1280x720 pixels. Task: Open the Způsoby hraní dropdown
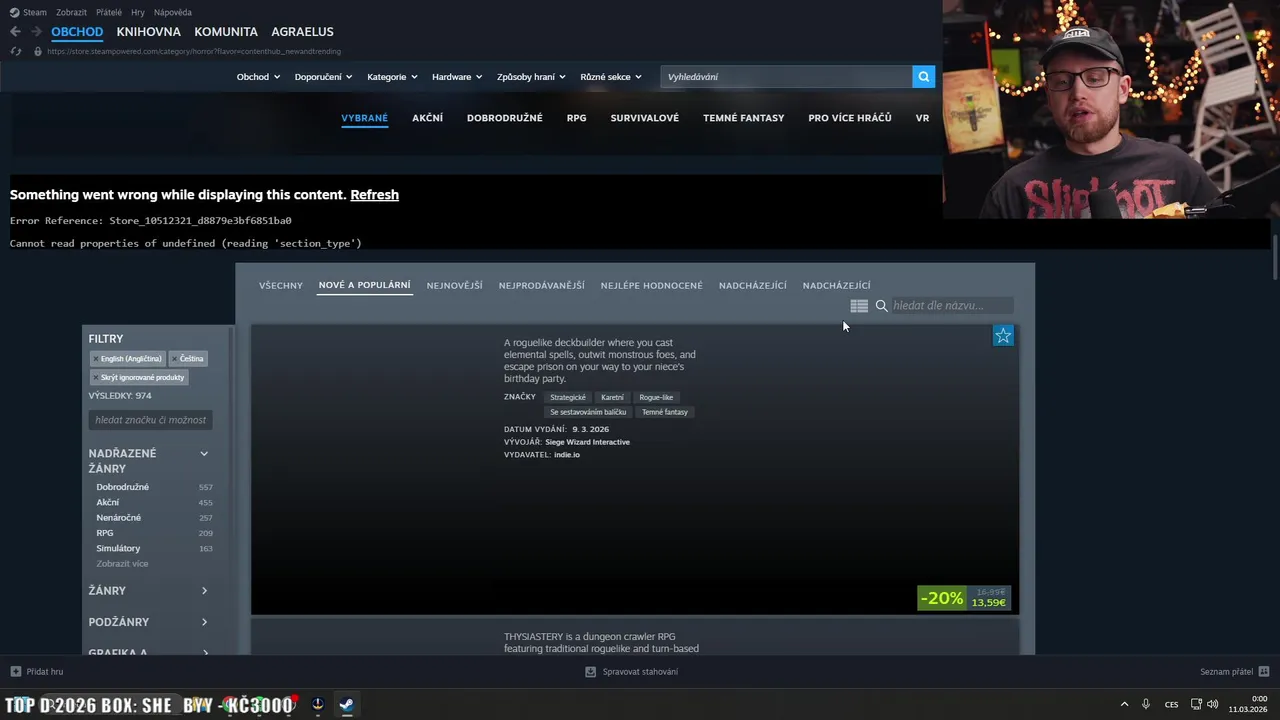[x=531, y=77]
